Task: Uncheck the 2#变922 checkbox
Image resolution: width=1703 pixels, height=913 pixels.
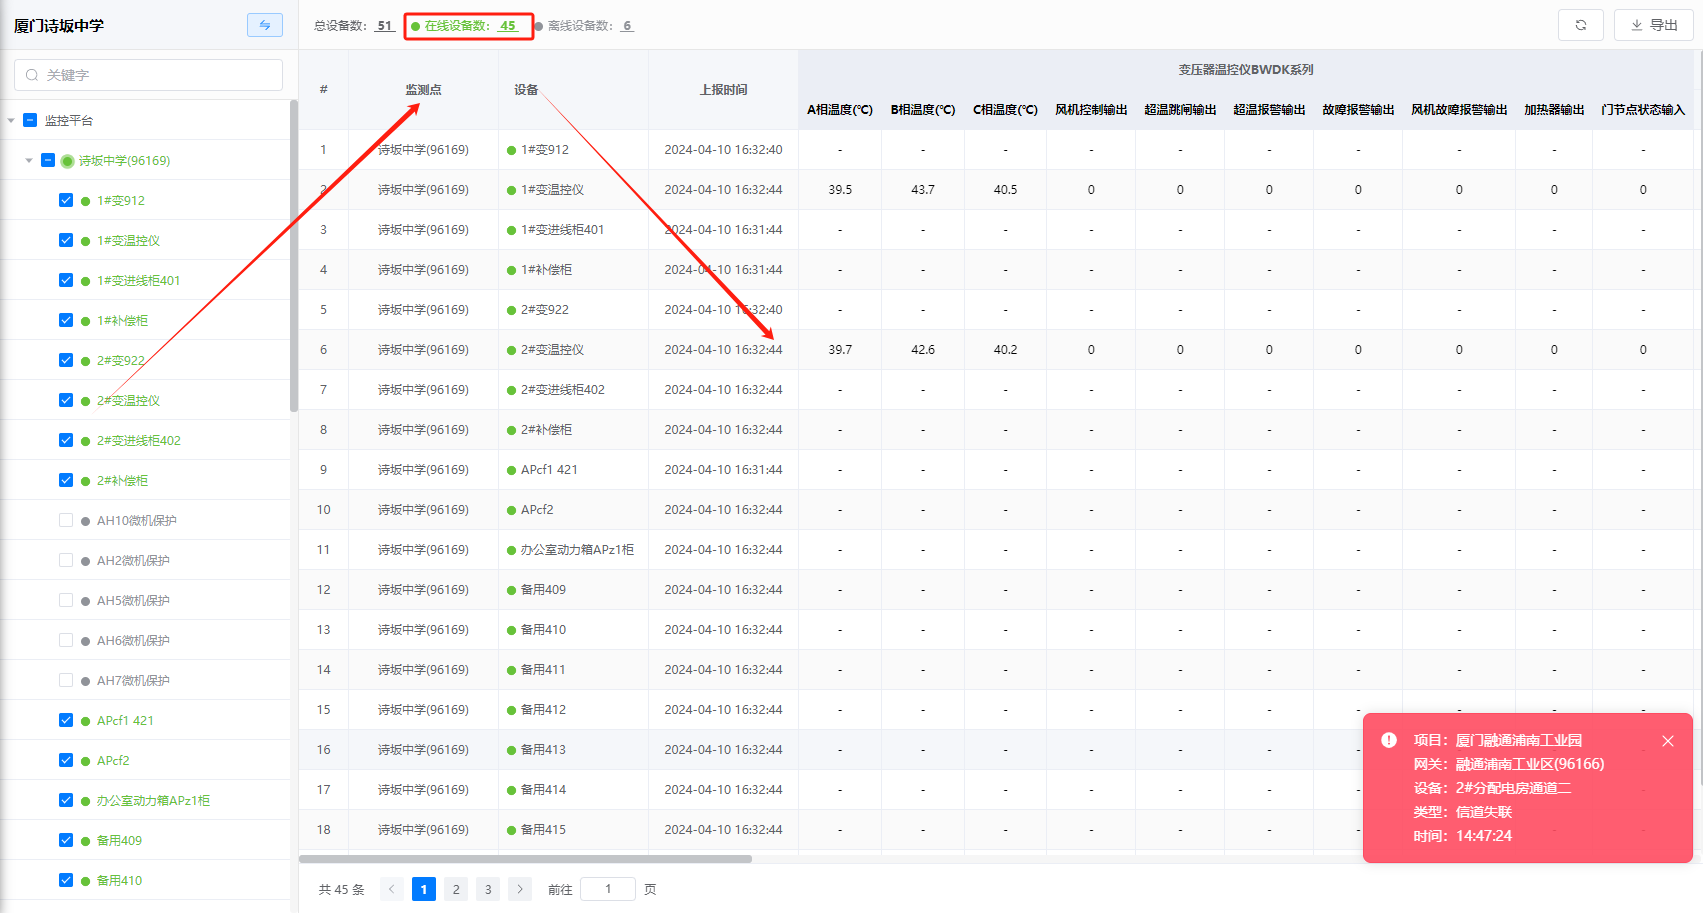Action: tap(66, 360)
